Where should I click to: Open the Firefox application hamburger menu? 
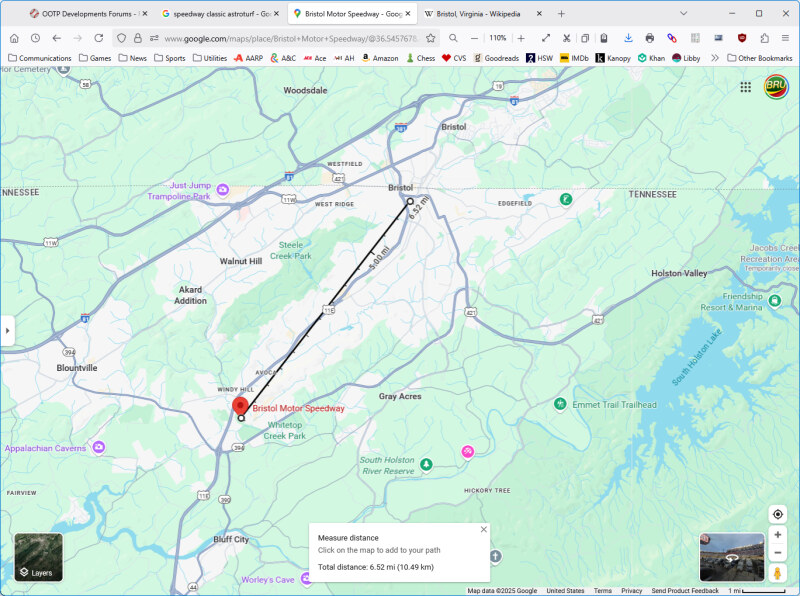(785, 38)
